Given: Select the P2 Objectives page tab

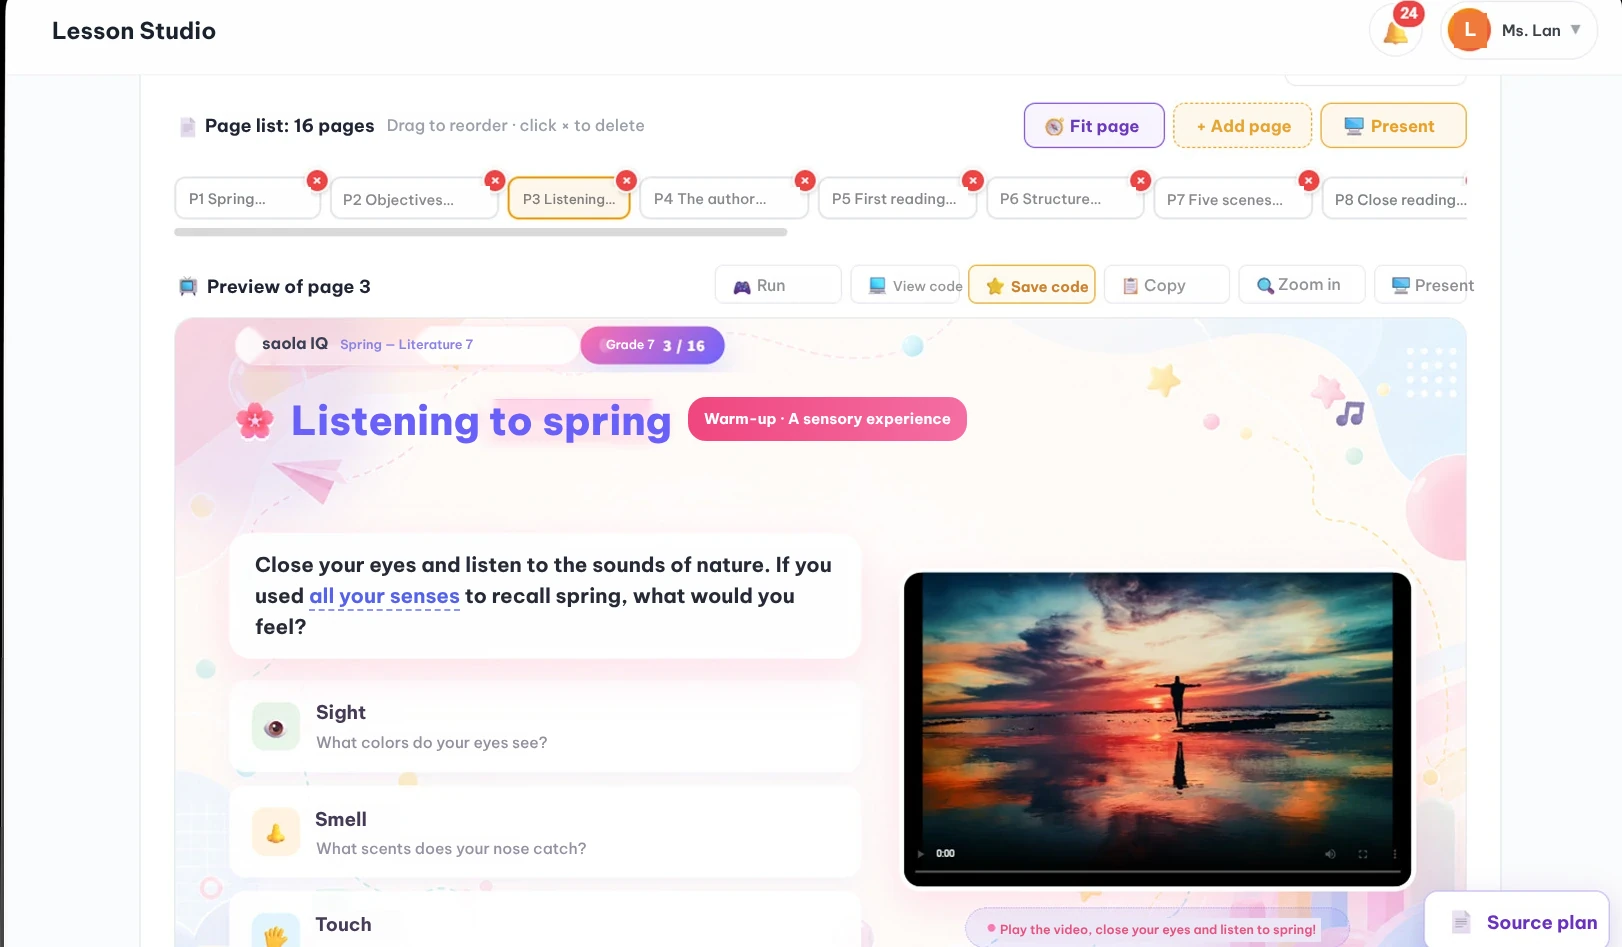Looking at the screenshot, I should point(414,199).
